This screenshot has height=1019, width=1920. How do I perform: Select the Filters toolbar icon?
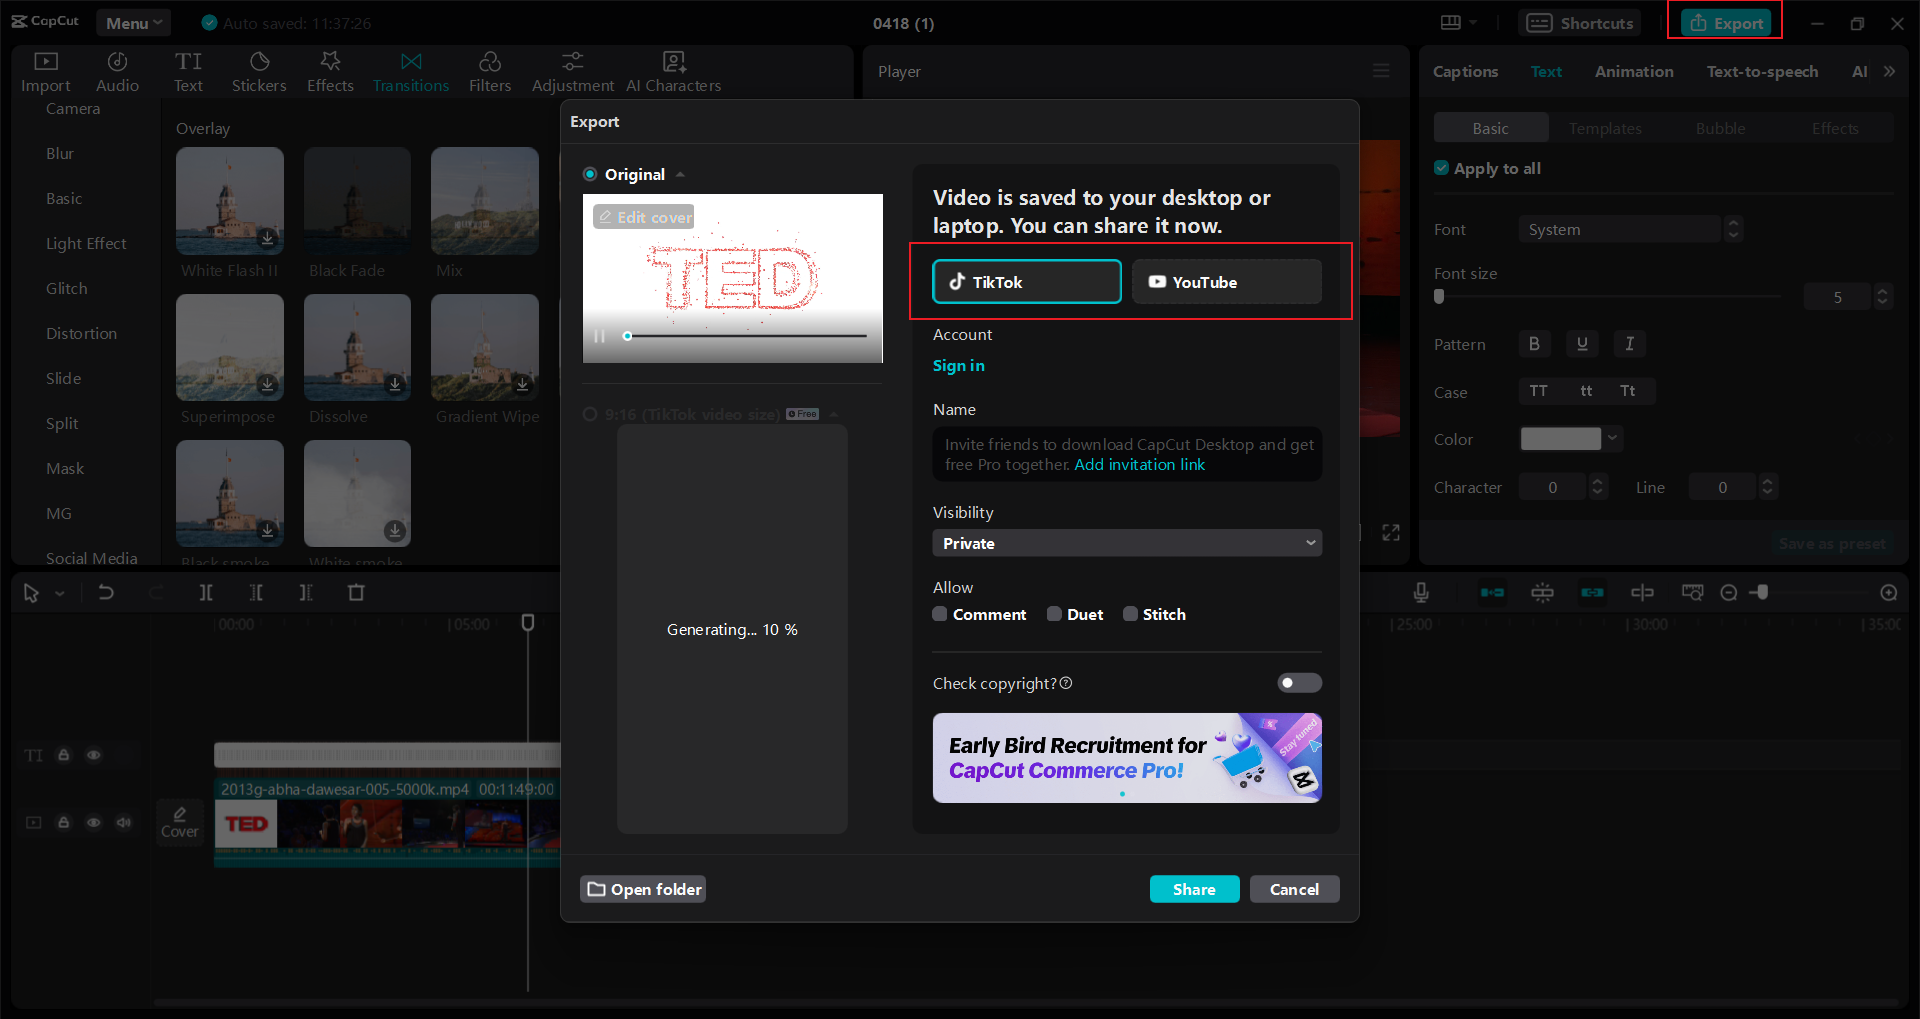point(490,72)
